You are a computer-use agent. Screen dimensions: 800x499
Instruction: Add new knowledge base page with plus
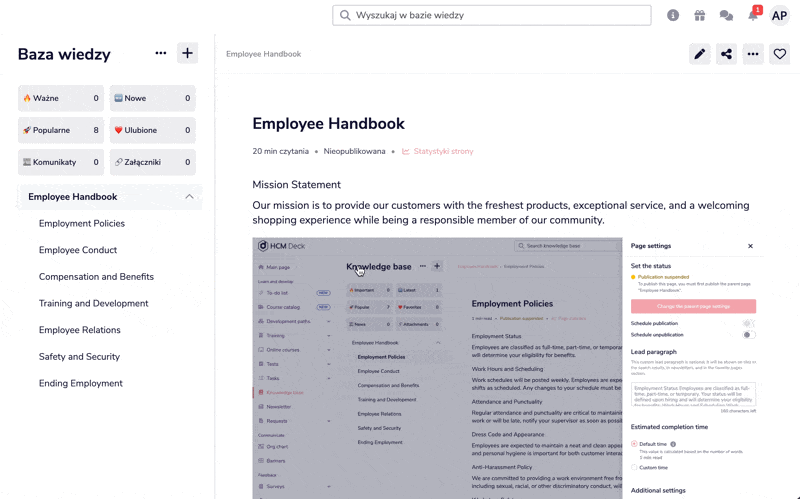click(187, 53)
